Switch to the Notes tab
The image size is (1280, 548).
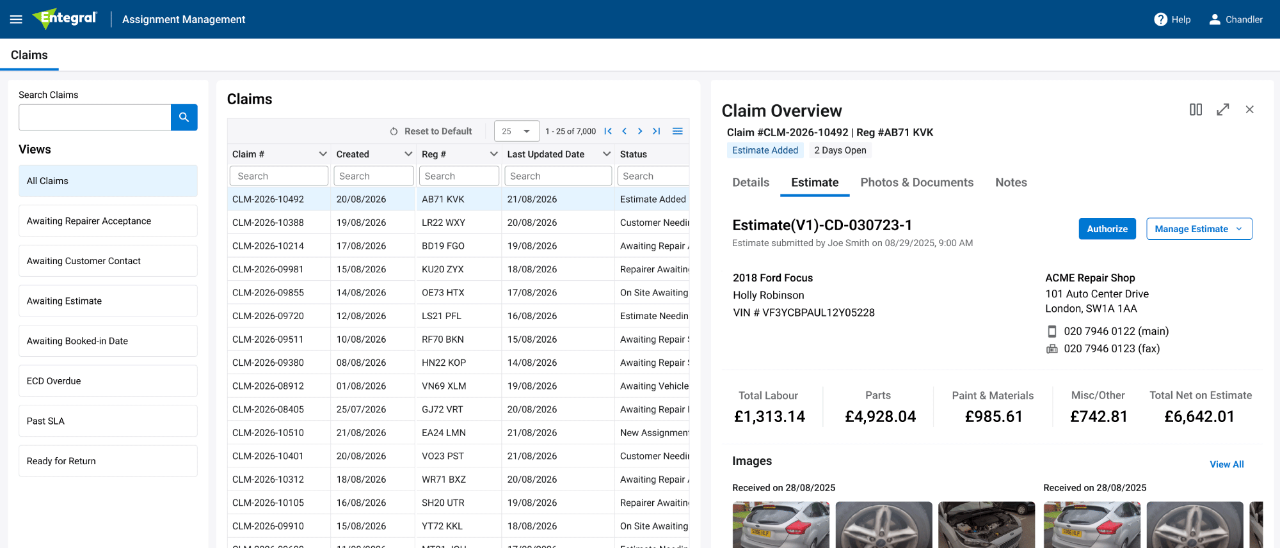click(x=1011, y=183)
